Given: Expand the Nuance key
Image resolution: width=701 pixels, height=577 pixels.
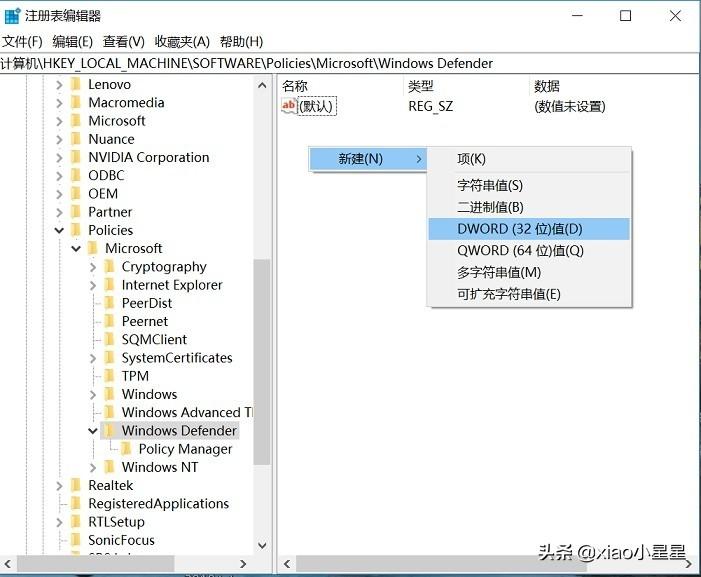Looking at the screenshot, I should pos(59,139).
